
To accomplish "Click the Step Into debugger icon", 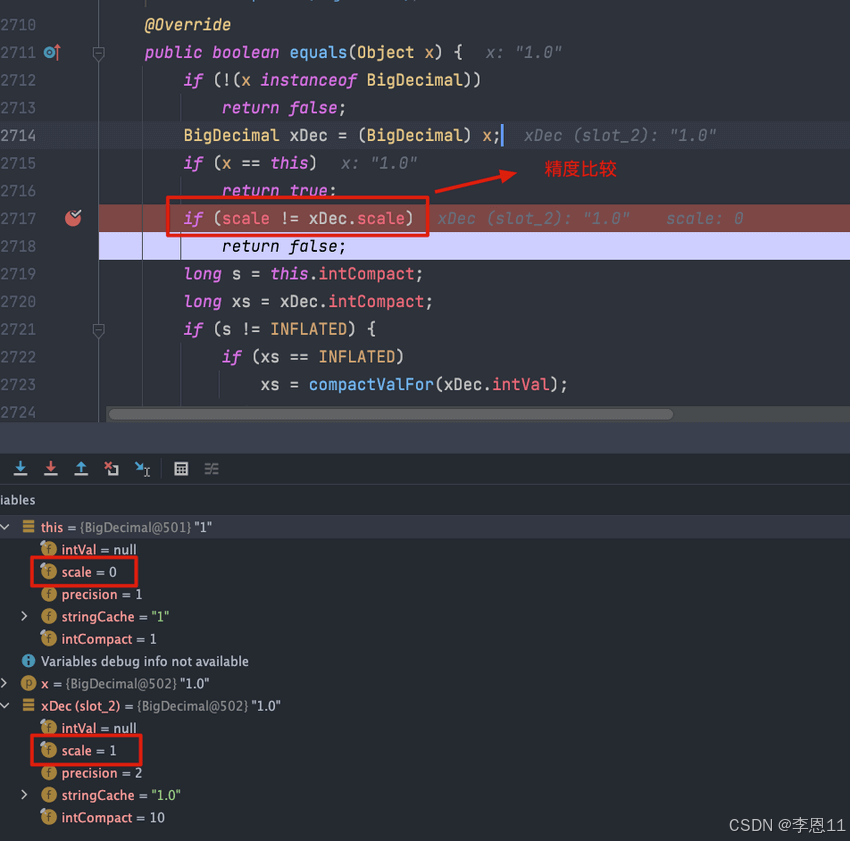I will coord(20,468).
